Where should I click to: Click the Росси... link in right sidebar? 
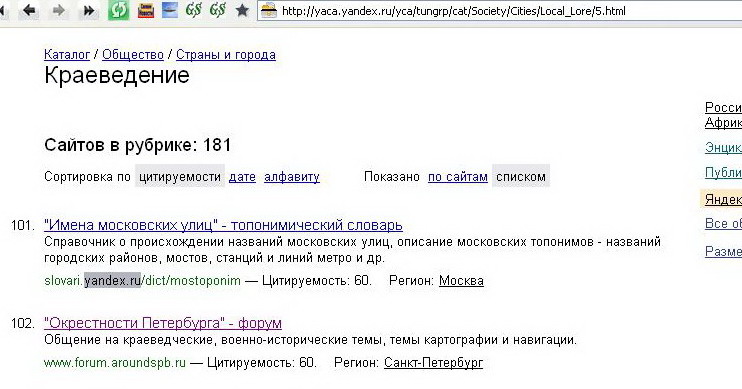[x=723, y=107]
